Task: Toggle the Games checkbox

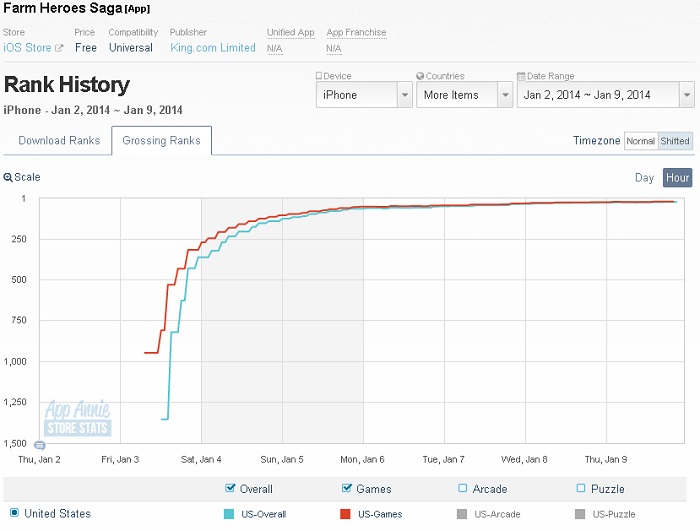Action: [x=346, y=488]
